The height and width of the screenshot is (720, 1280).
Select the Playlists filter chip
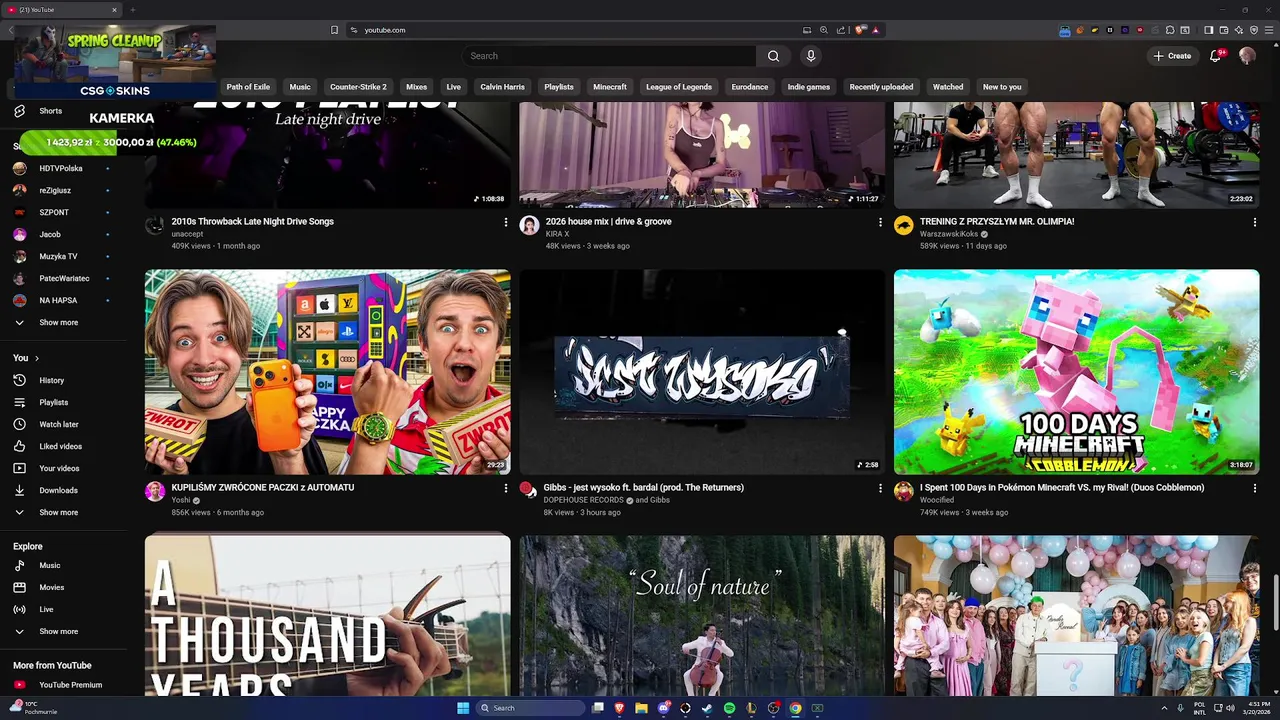(x=559, y=87)
